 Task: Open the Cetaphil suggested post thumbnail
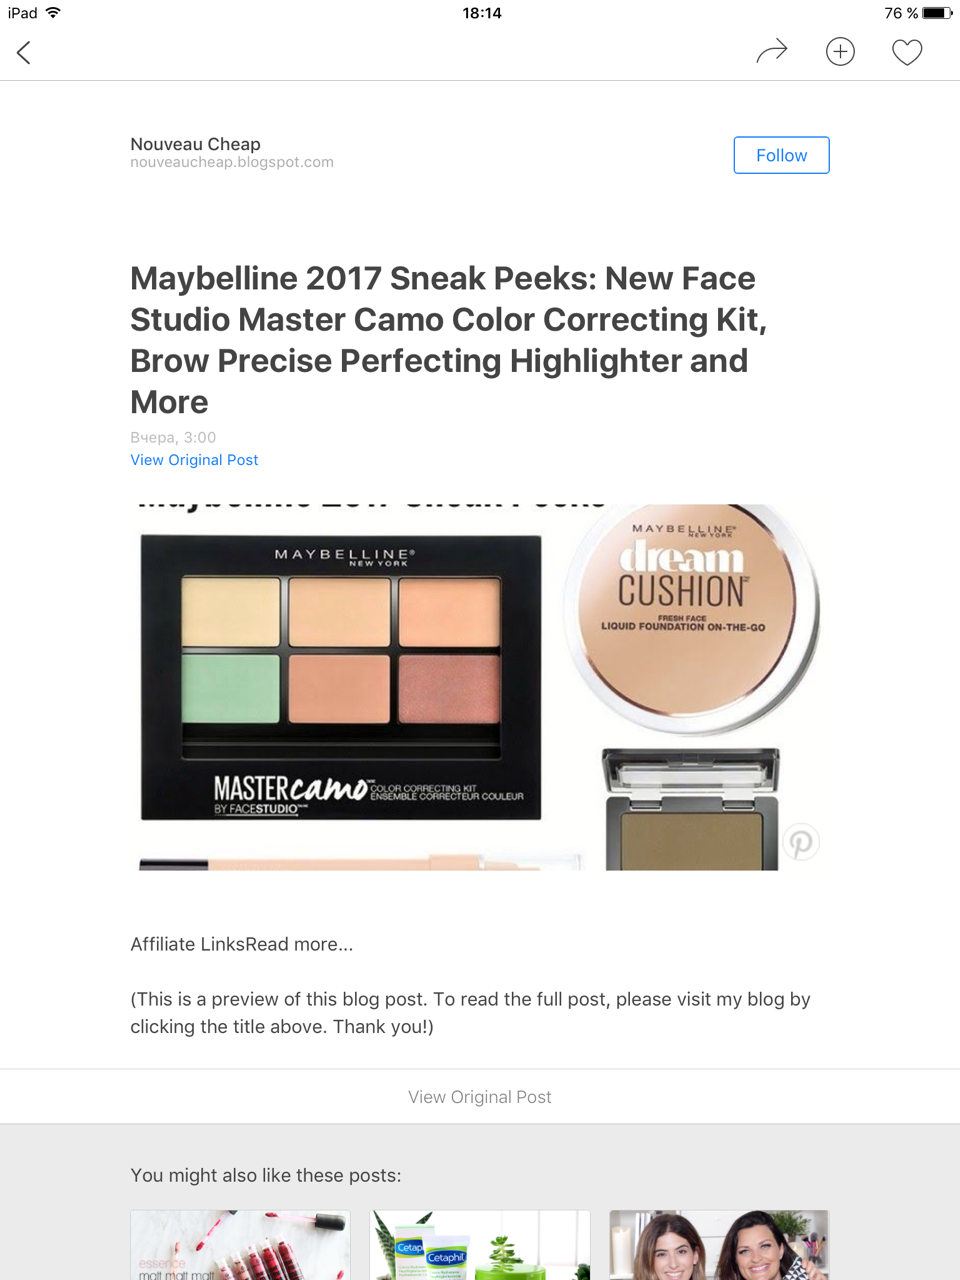click(480, 1245)
